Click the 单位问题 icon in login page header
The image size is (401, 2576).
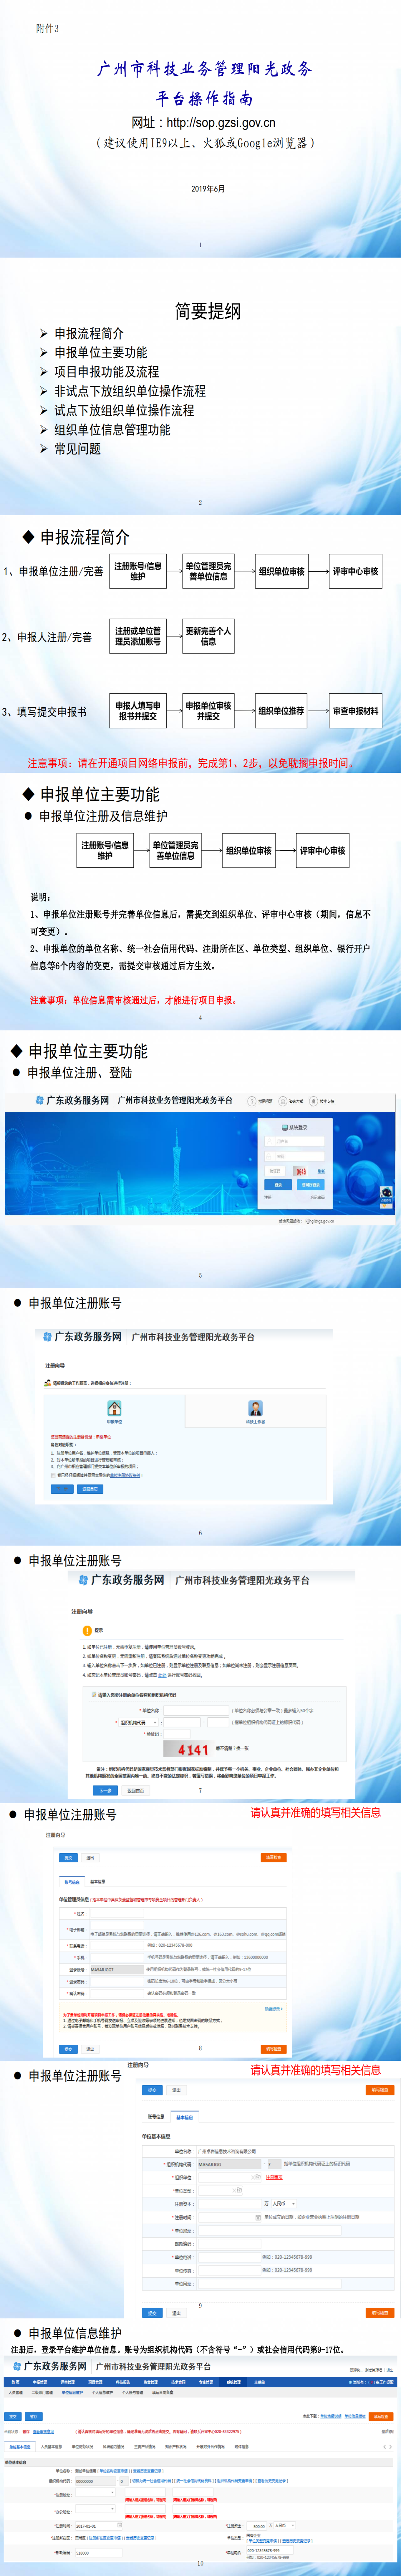tap(252, 1101)
